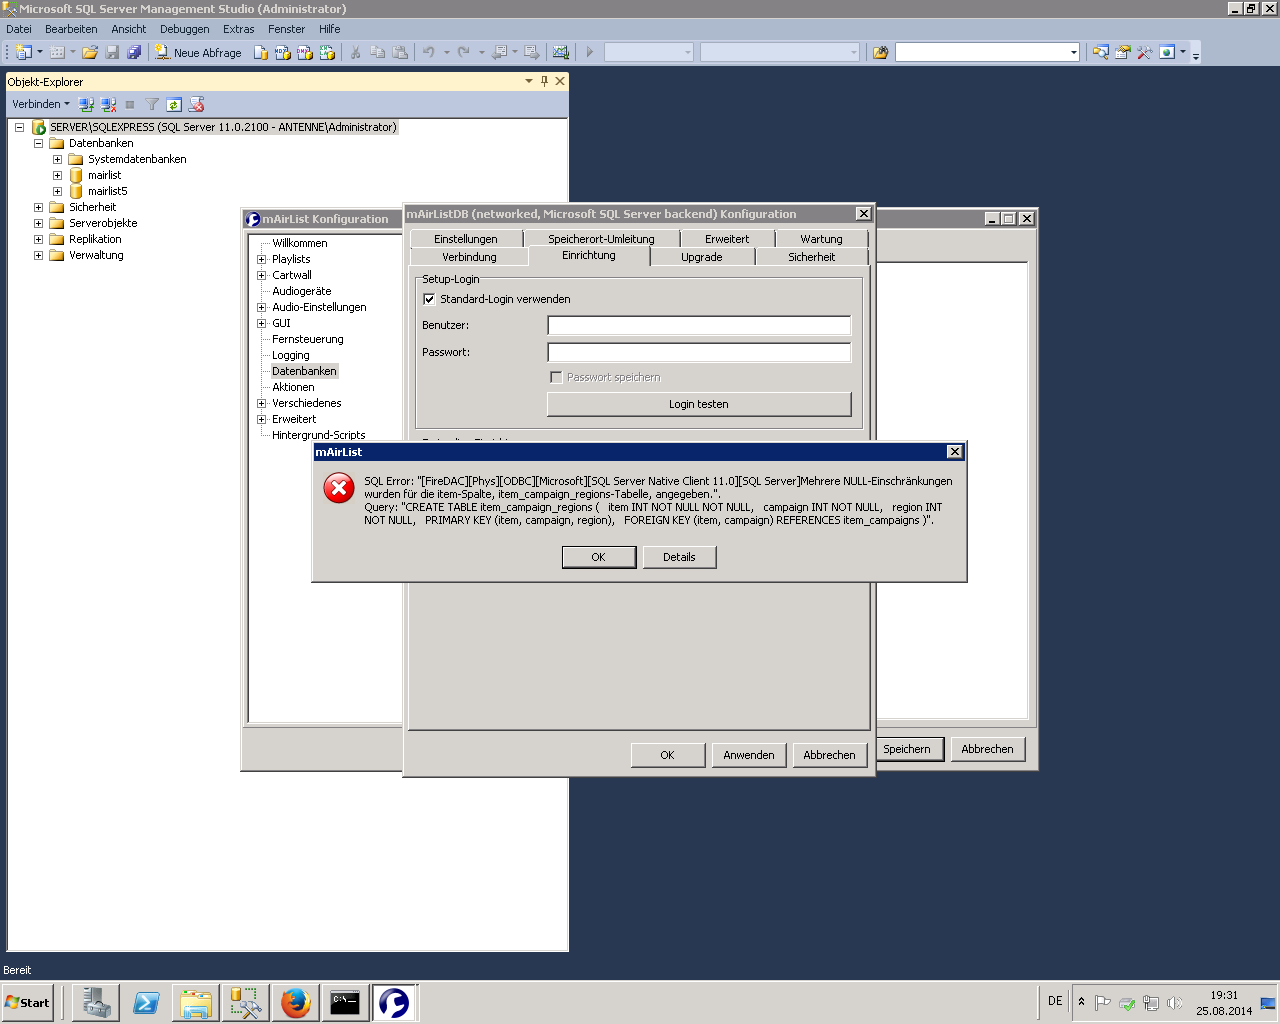Click Speichern in mAirList Konfiguration
Screen dimensions: 1280x1024
point(907,749)
